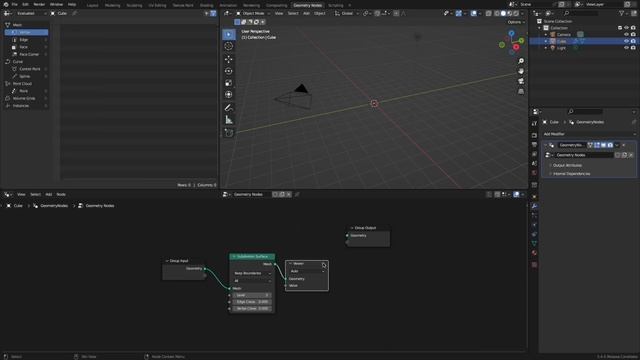Click the Blender logo in top bar

[6, 4]
